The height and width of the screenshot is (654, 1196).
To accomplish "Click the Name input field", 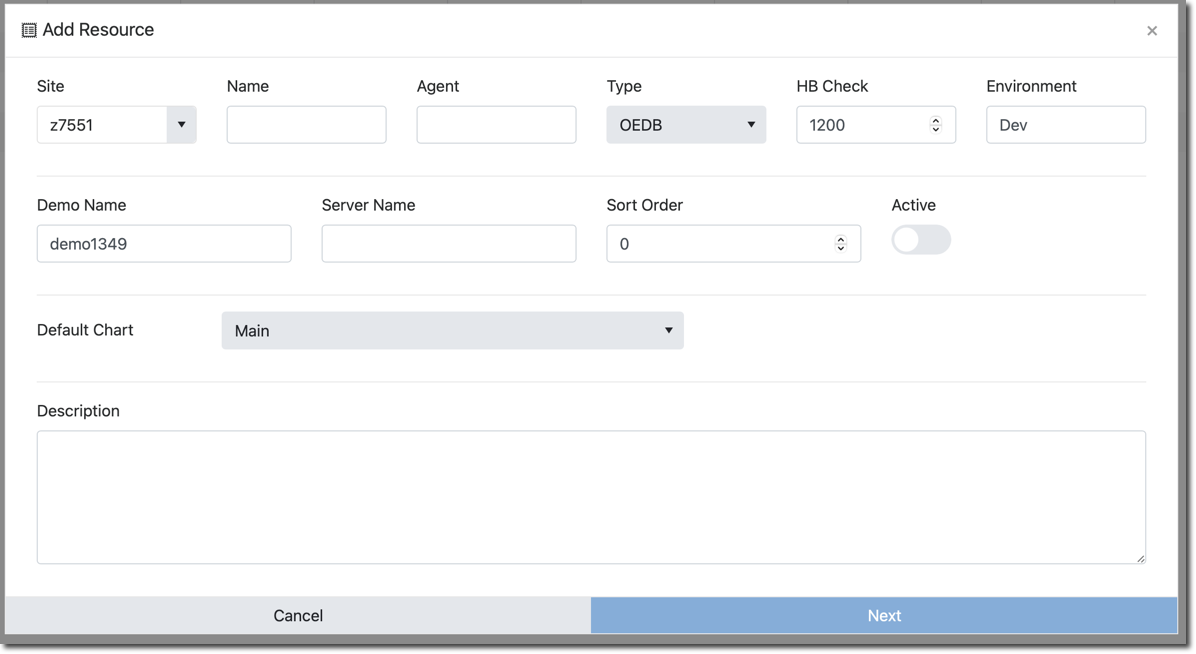I will coord(307,124).
